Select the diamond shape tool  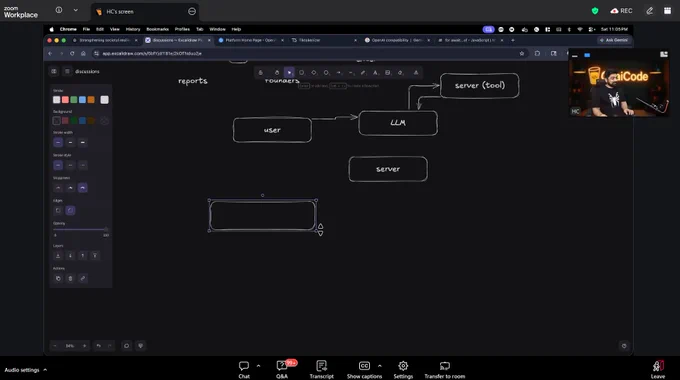pyautogui.click(x=314, y=72)
